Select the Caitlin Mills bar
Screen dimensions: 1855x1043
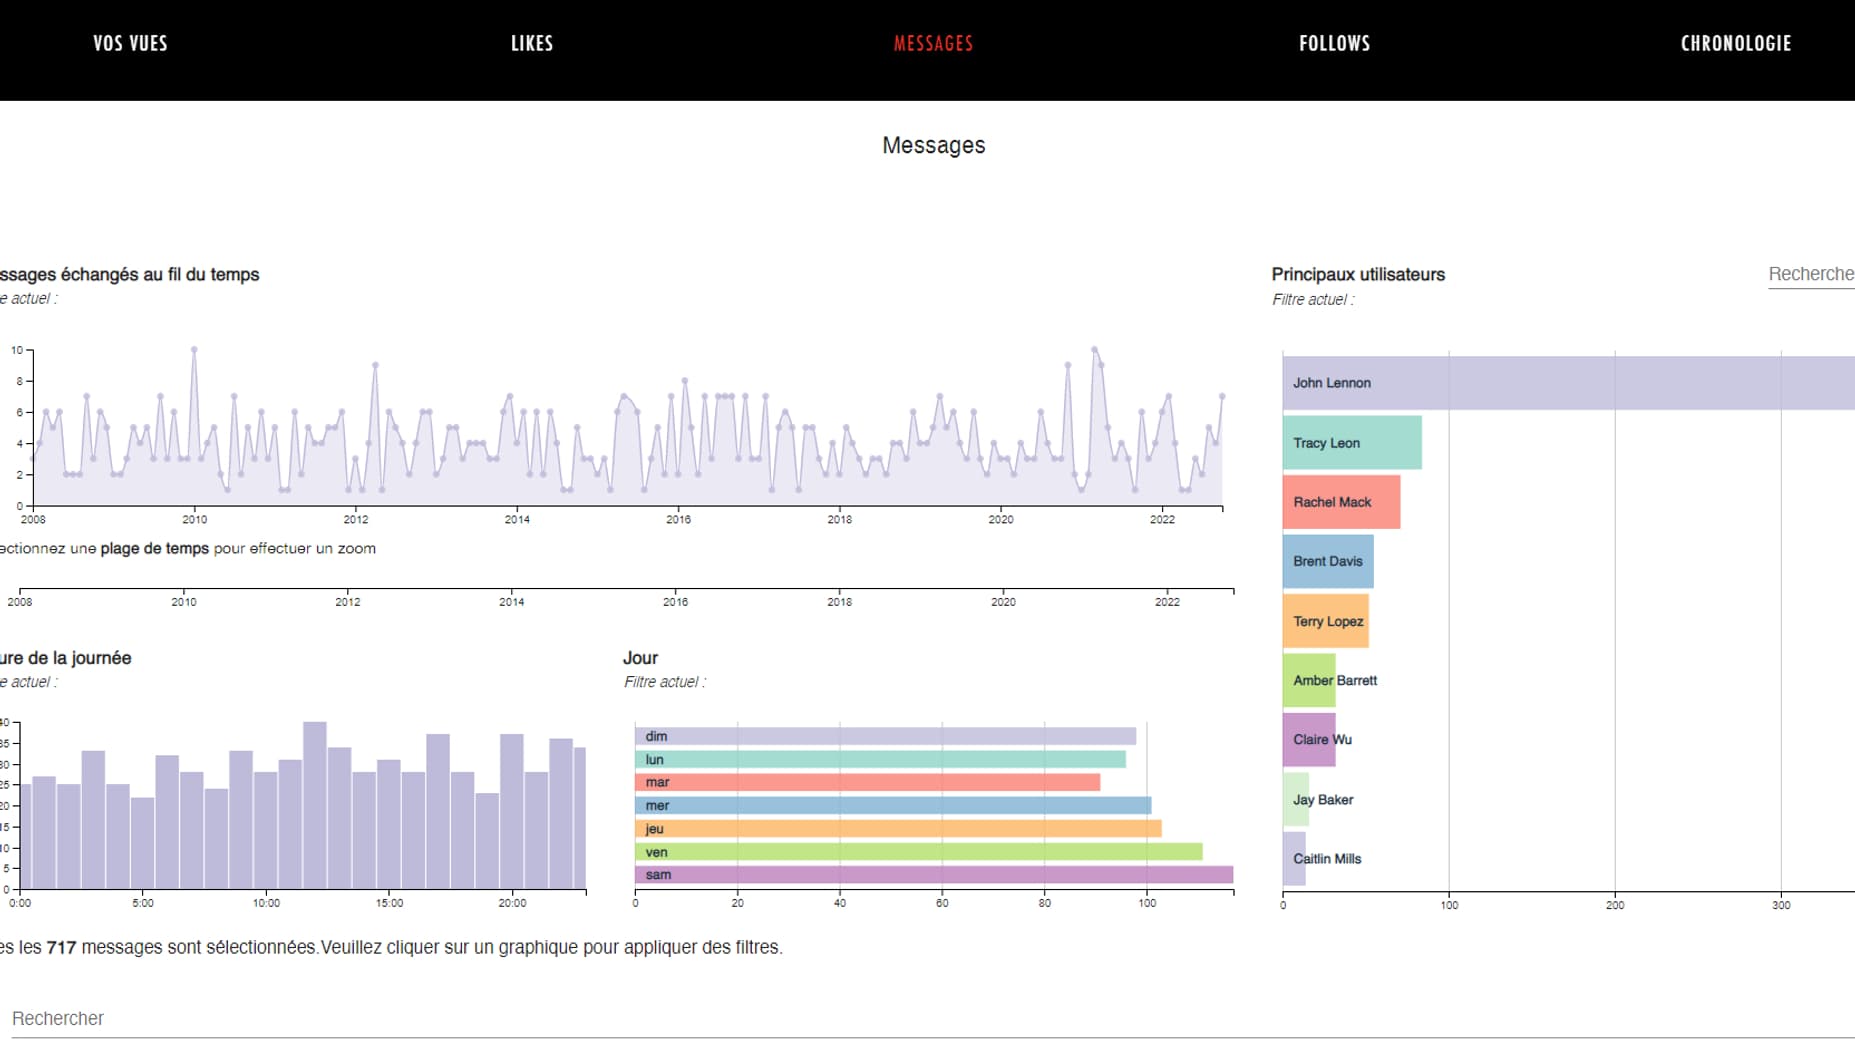tap(1294, 859)
